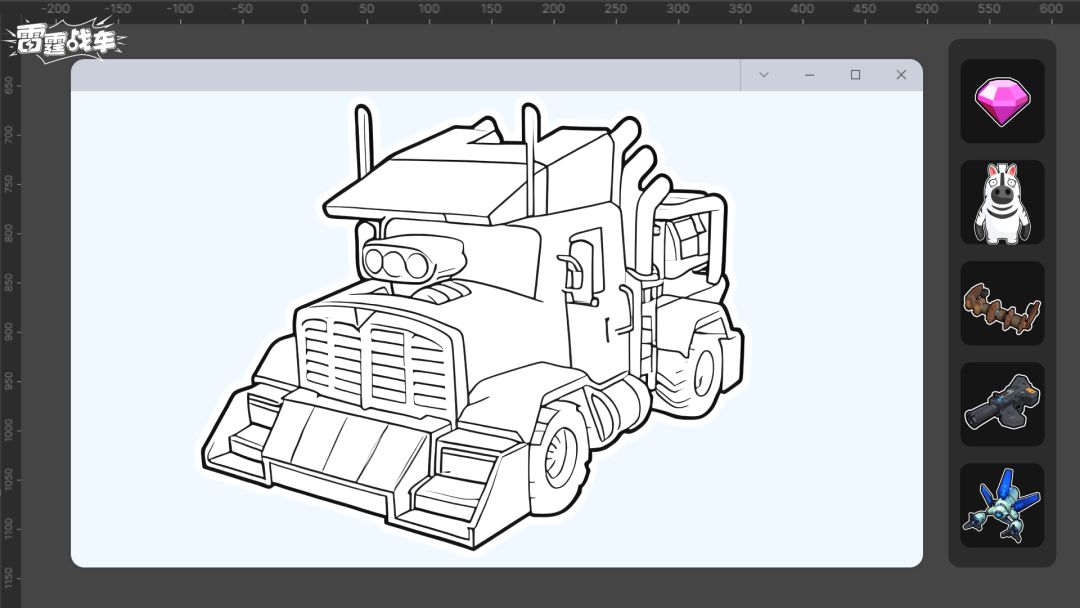The width and height of the screenshot is (1080, 608).
Task: Click the 雷霆战车 logo
Action: point(65,41)
